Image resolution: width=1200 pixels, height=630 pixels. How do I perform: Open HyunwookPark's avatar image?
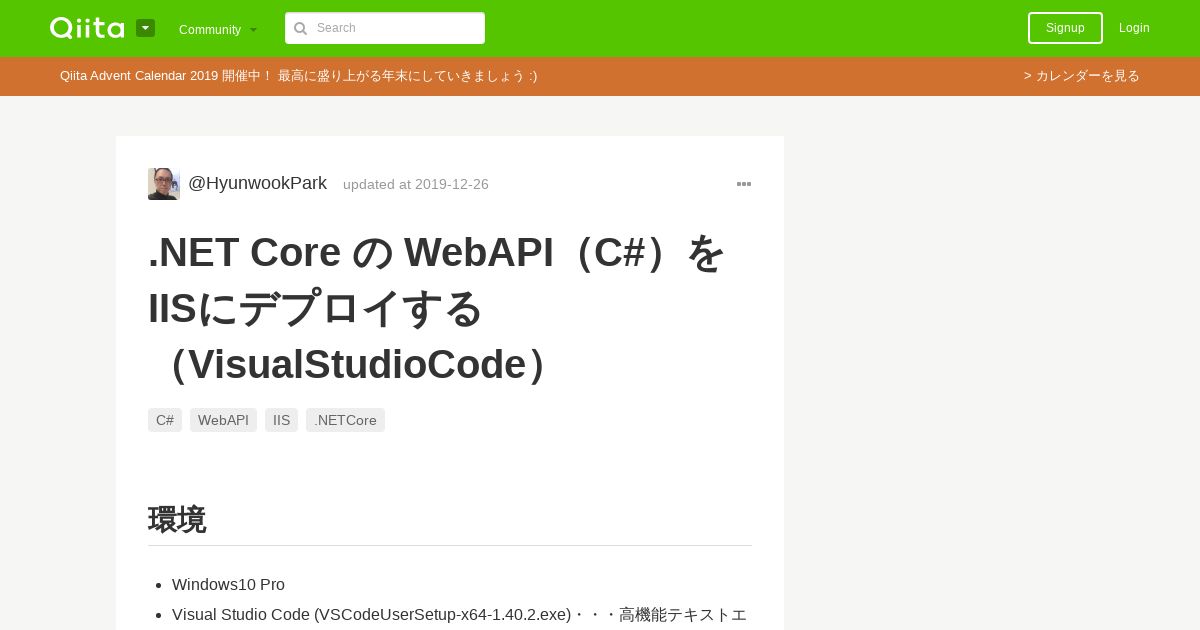[x=164, y=184]
